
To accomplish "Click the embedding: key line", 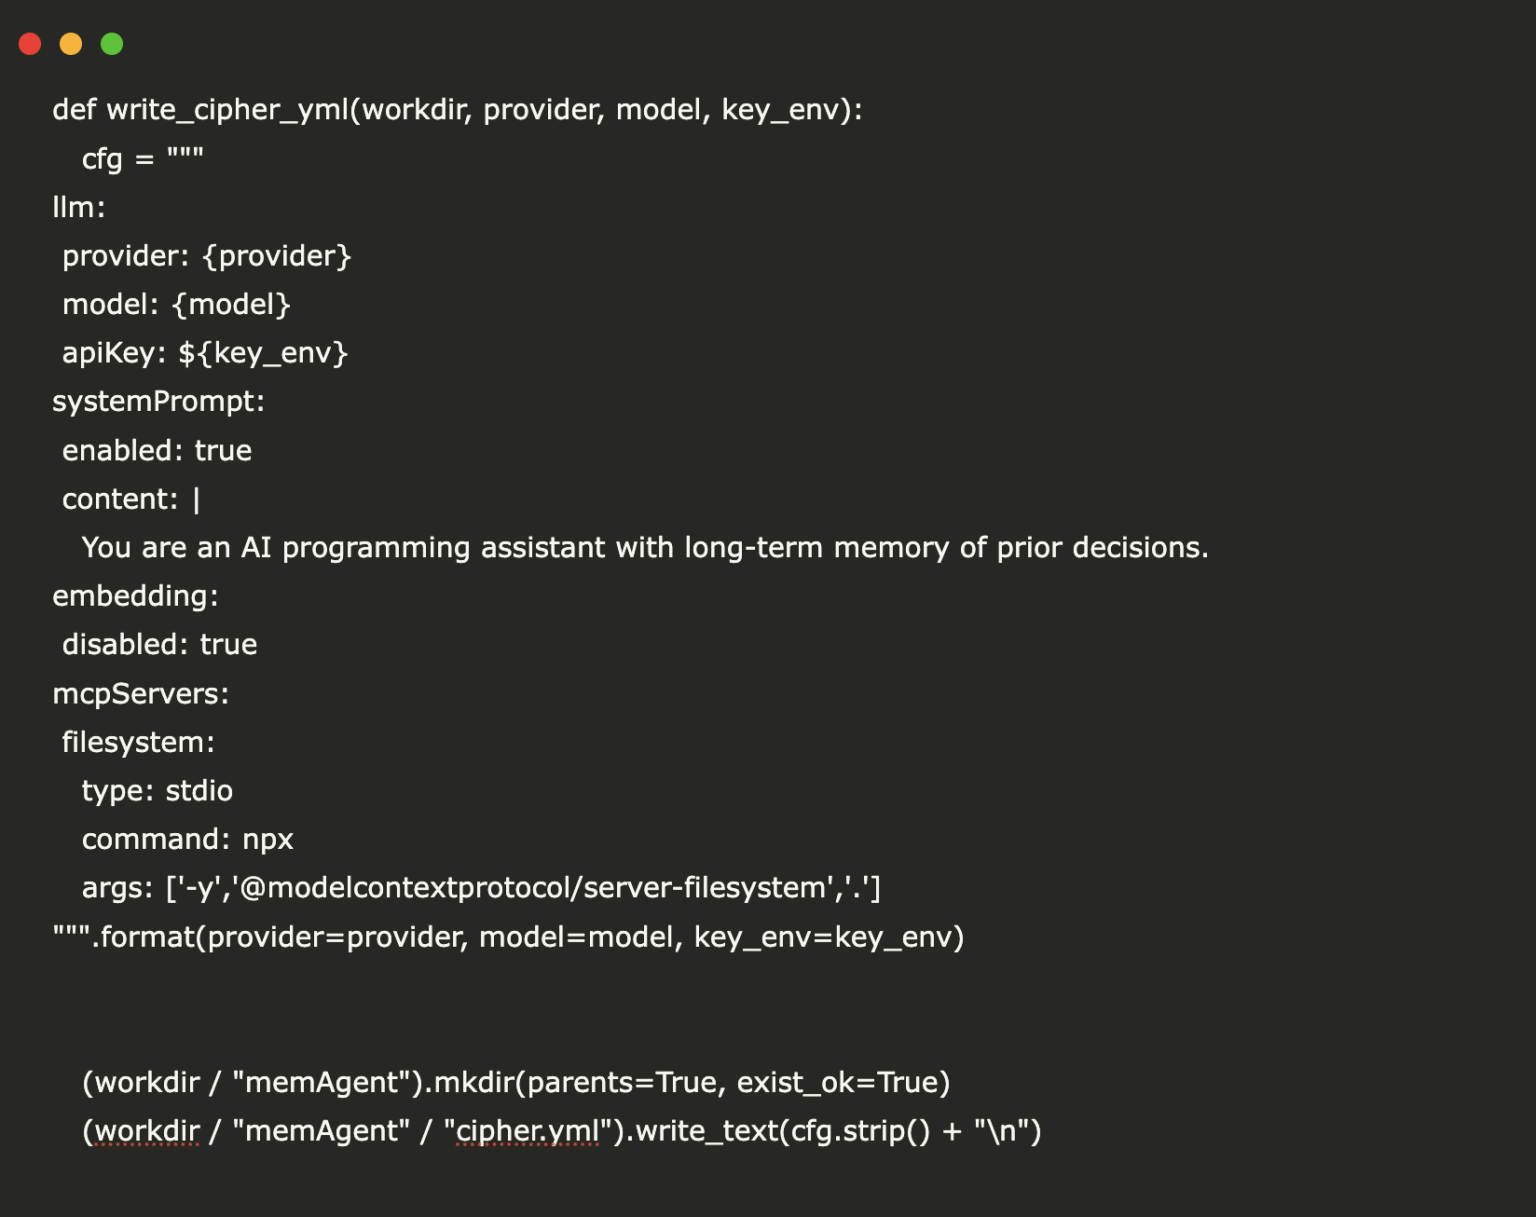I will point(135,596).
